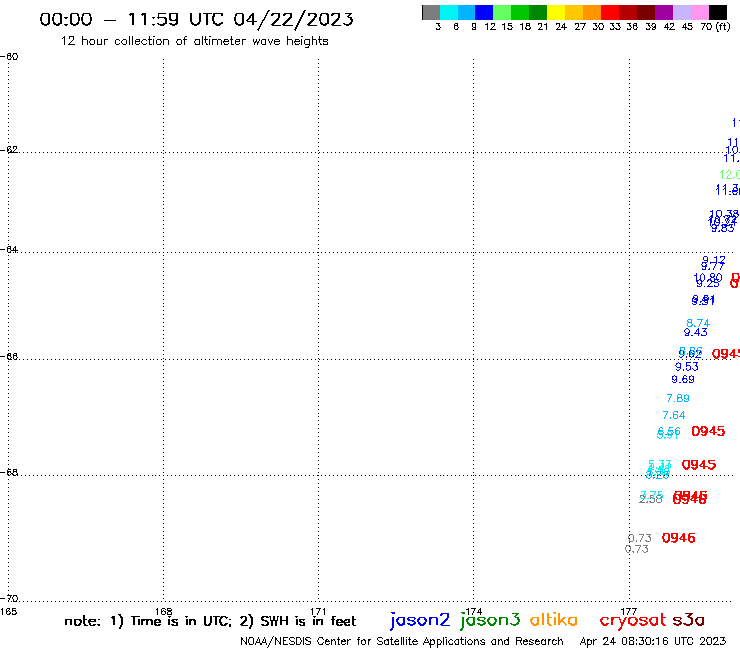Click the bright red 33 ft swatch
740x650 pixels.
pos(610,12)
